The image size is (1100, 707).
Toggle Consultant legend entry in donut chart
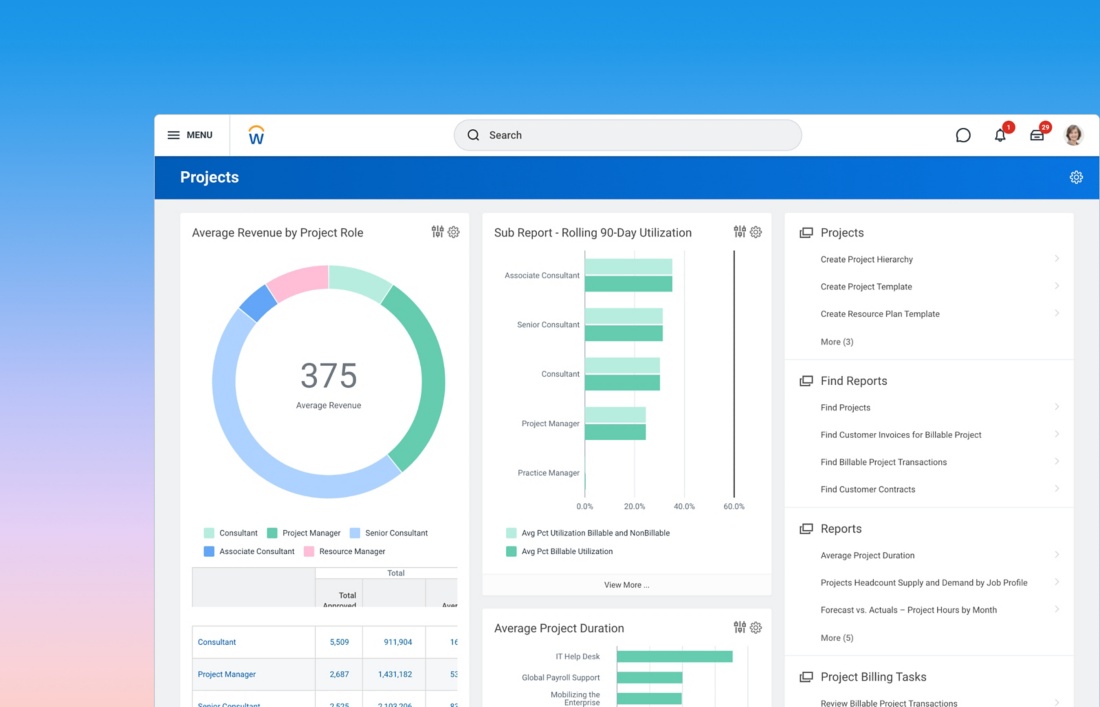(x=231, y=533)
